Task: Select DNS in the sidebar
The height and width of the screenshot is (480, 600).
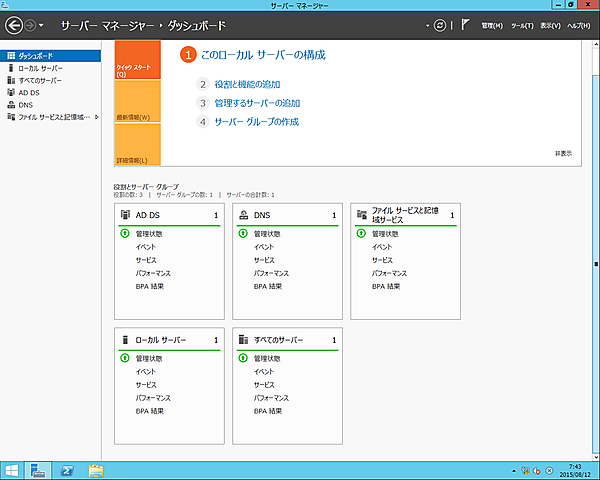Action: coord(51,105)
